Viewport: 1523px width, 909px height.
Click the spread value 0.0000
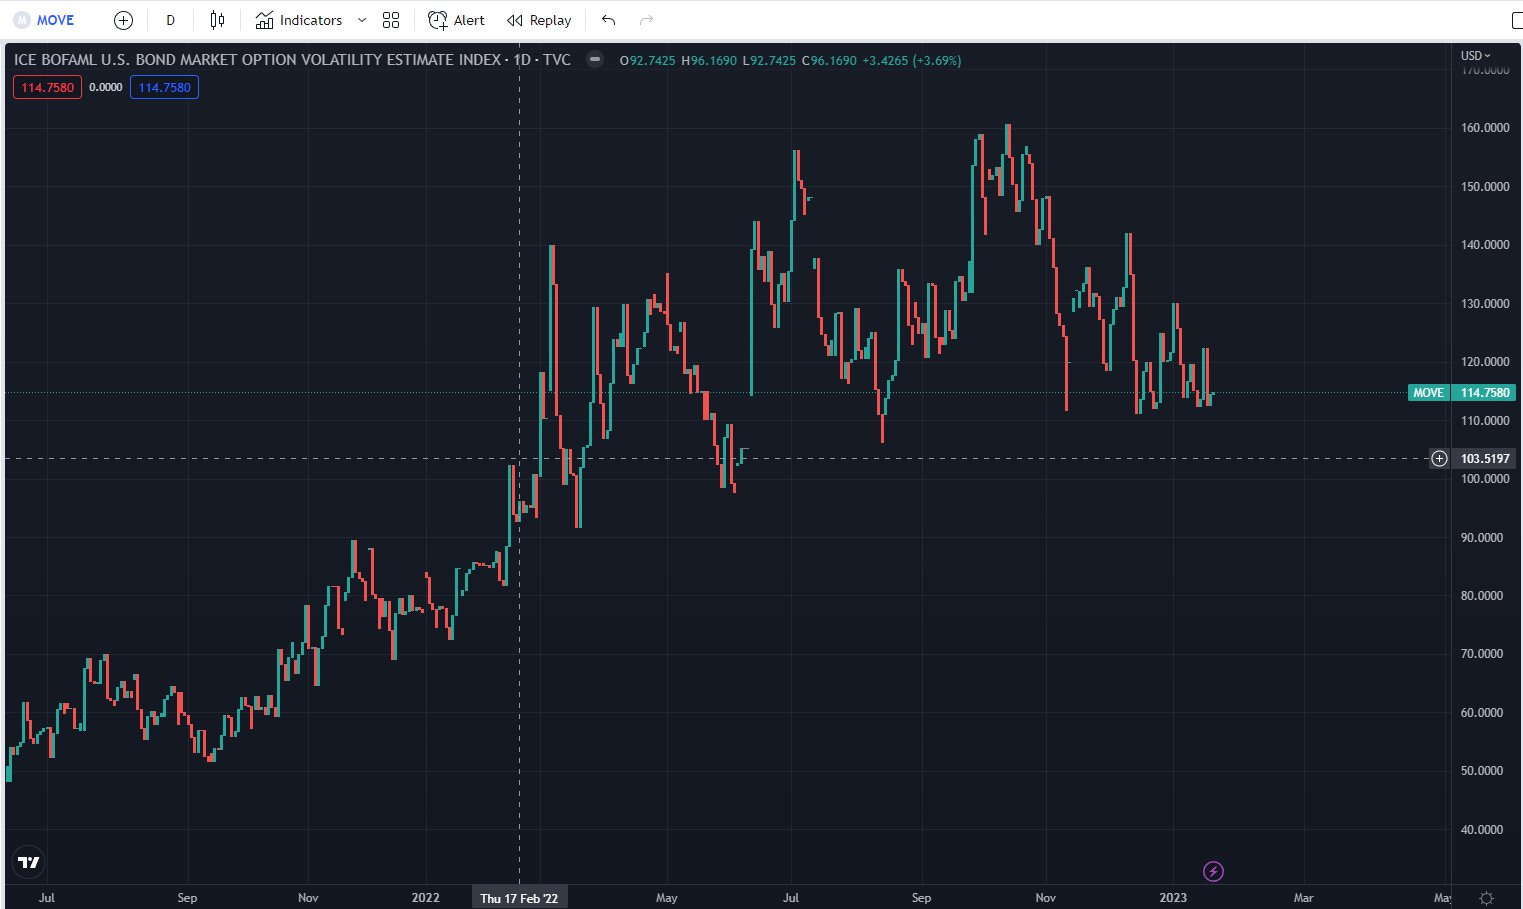106,87
